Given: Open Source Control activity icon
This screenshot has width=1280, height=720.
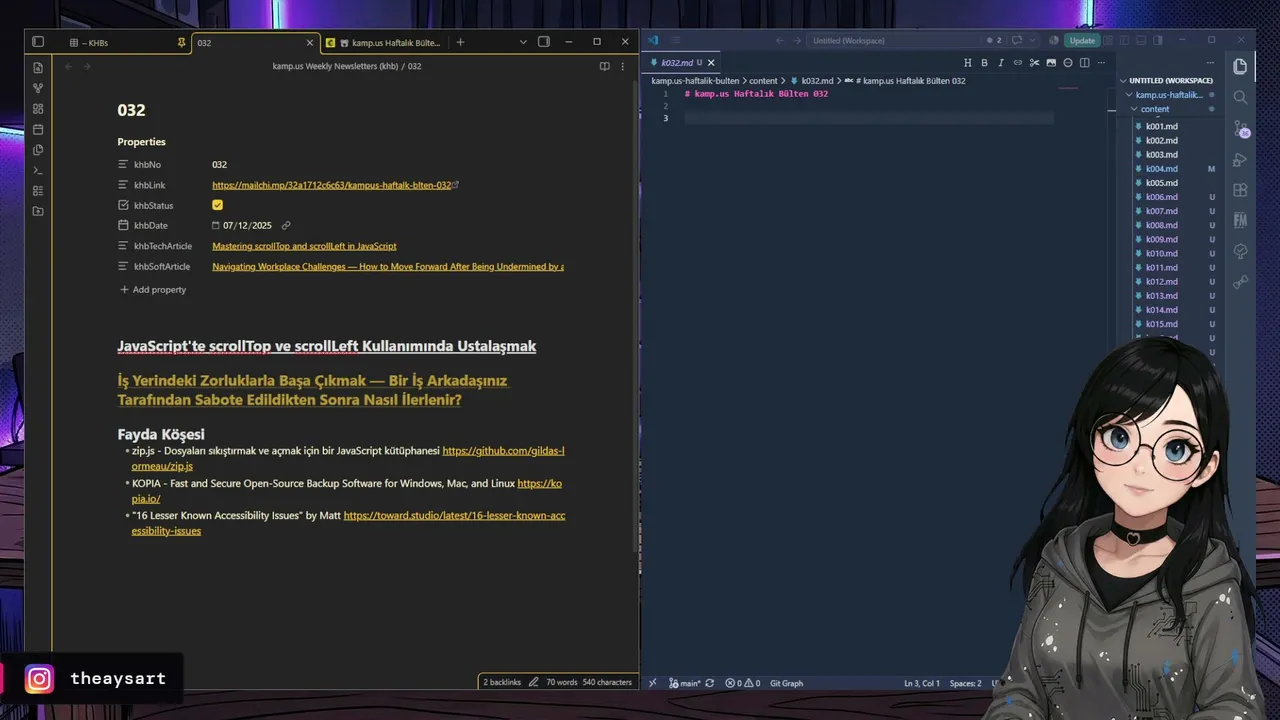Looking at the screenshot, I should click(x=1241, y=129).
